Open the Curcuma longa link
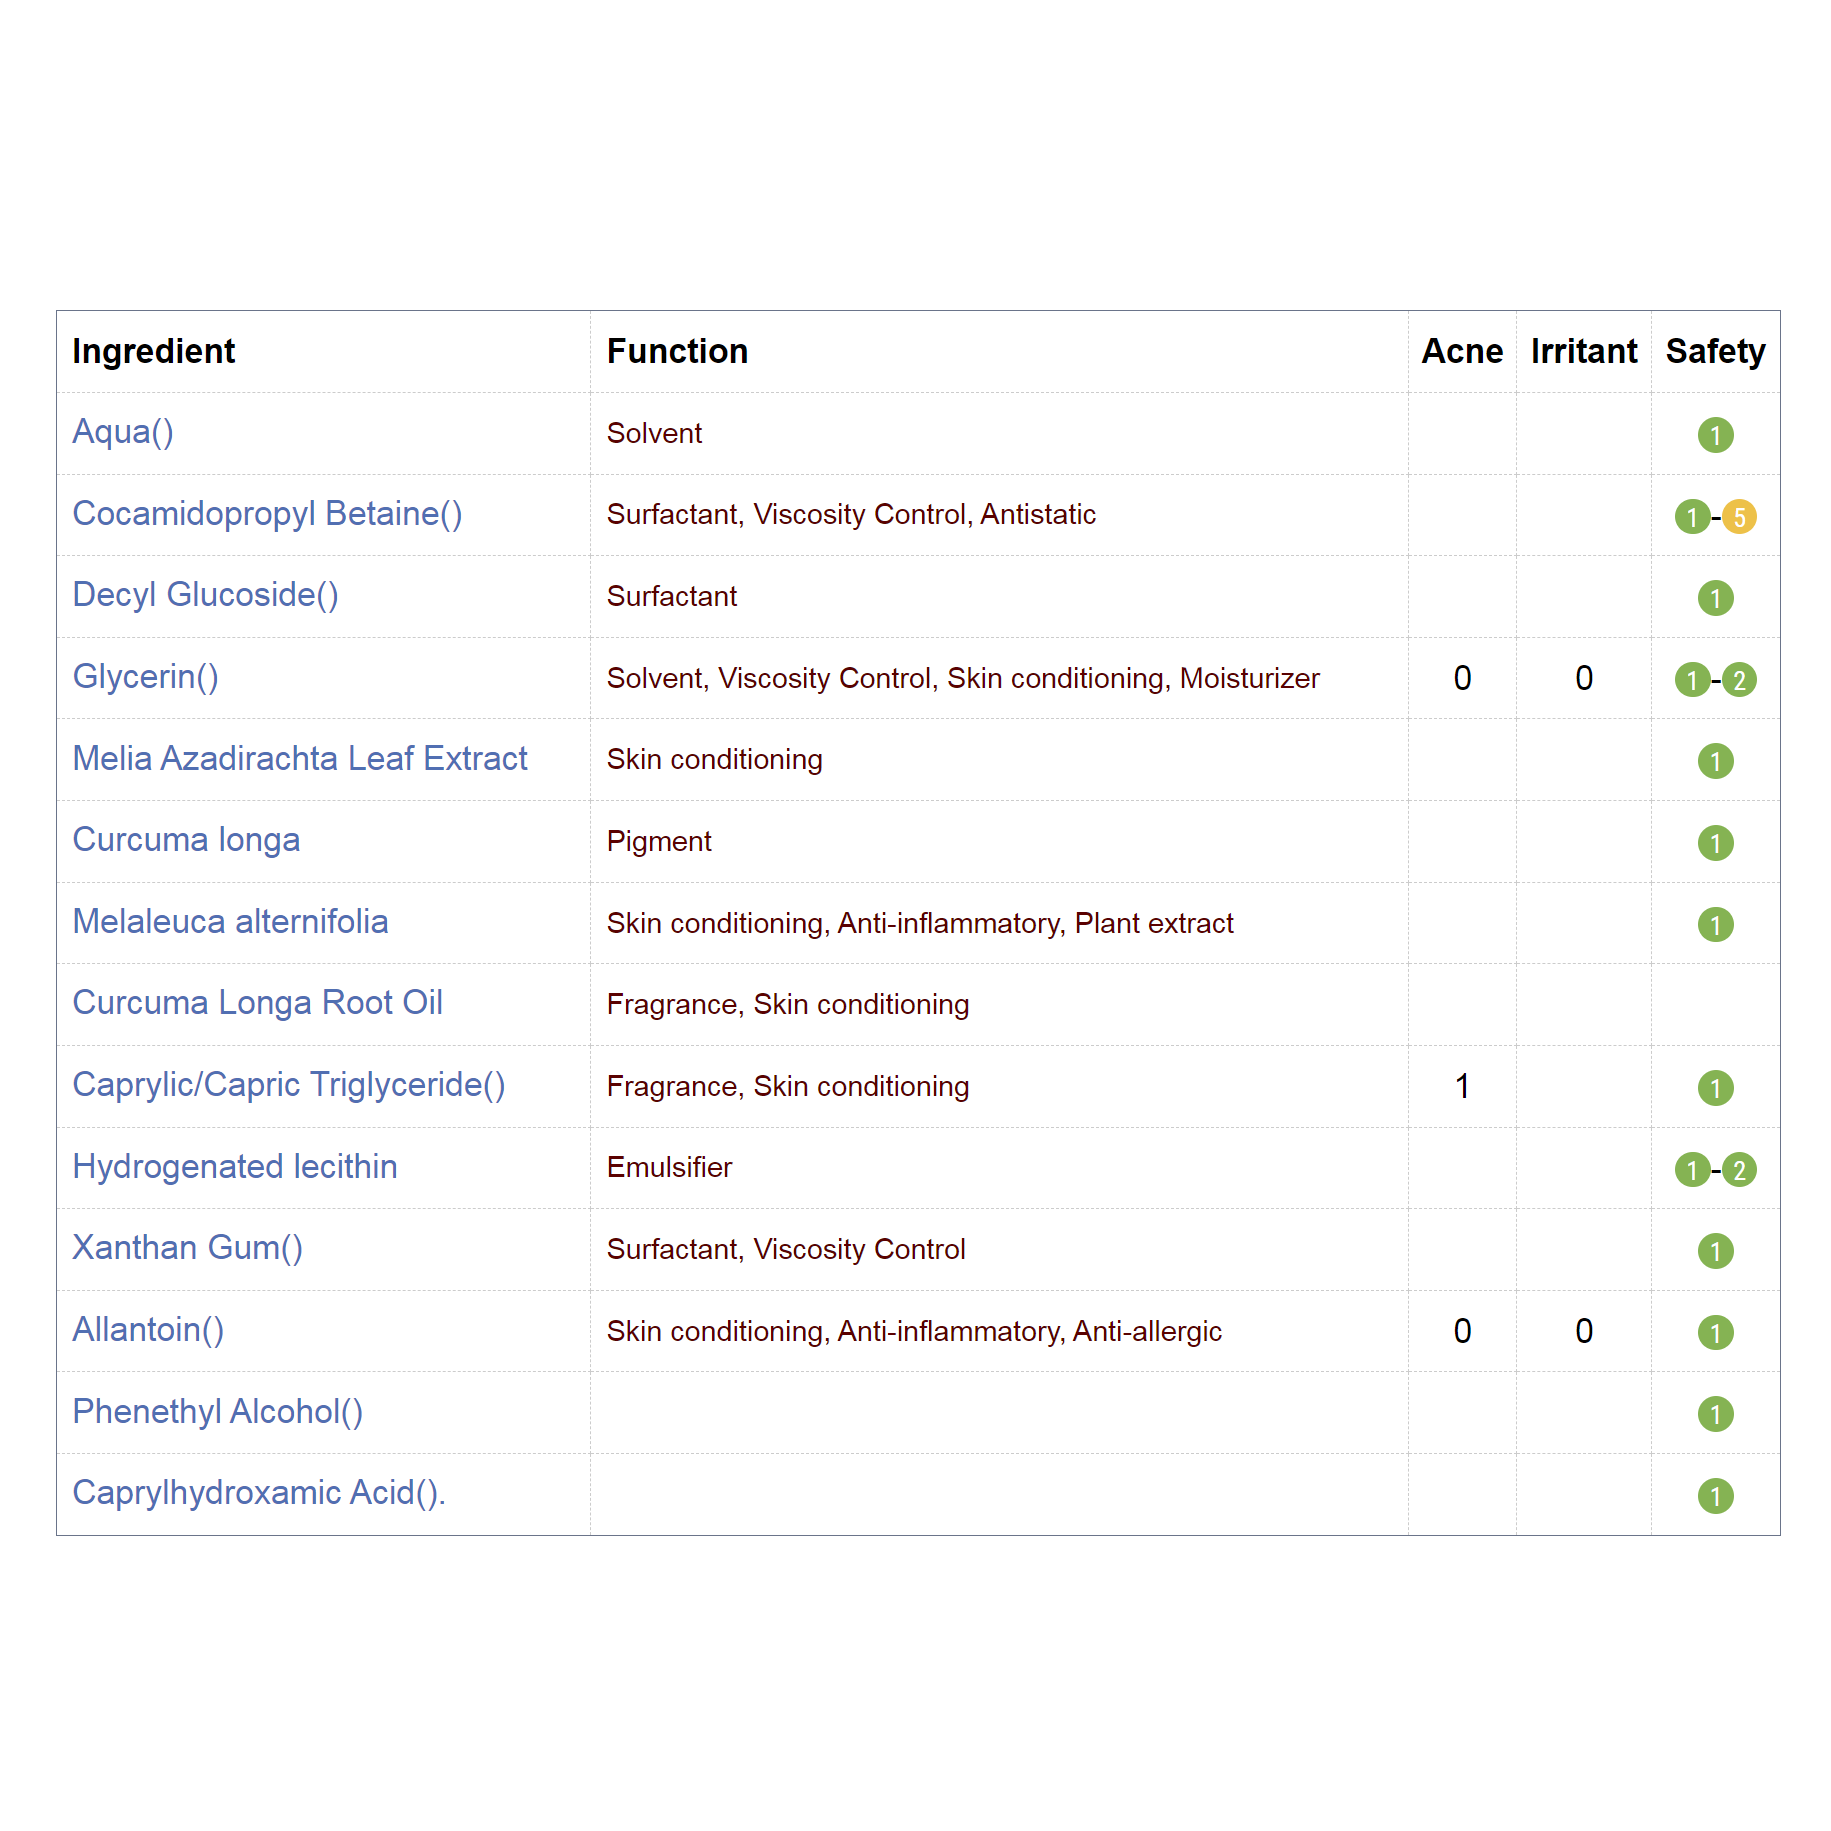 (x=186, y=840)
